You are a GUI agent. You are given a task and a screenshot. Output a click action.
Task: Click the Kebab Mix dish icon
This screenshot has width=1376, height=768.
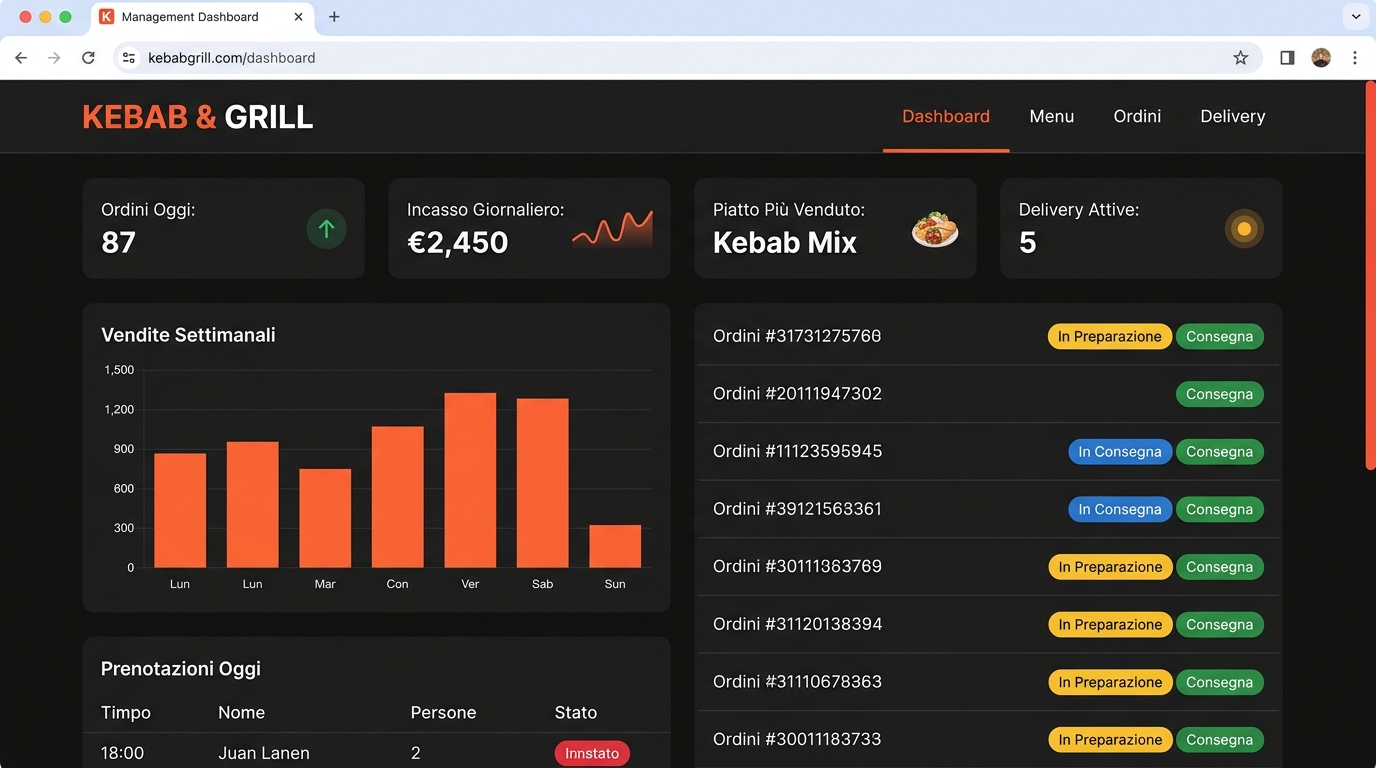[x=934, y=228]
